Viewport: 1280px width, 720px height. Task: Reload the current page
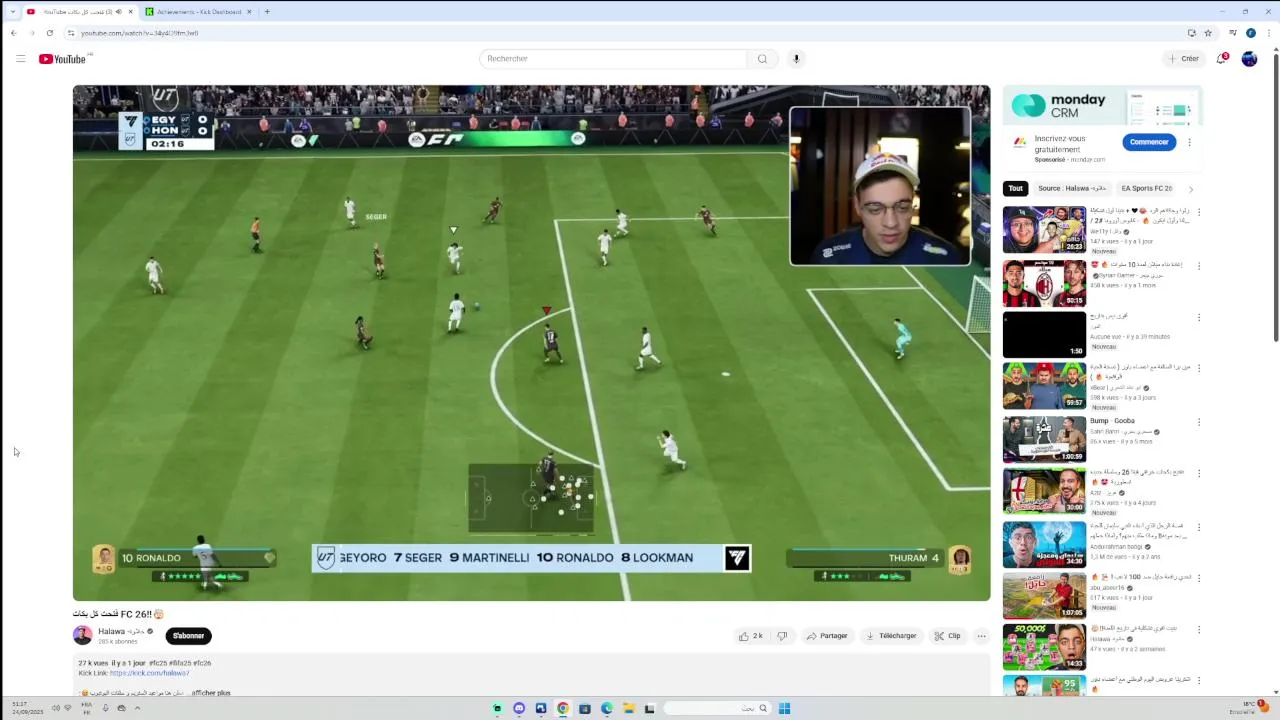(49, 33)
